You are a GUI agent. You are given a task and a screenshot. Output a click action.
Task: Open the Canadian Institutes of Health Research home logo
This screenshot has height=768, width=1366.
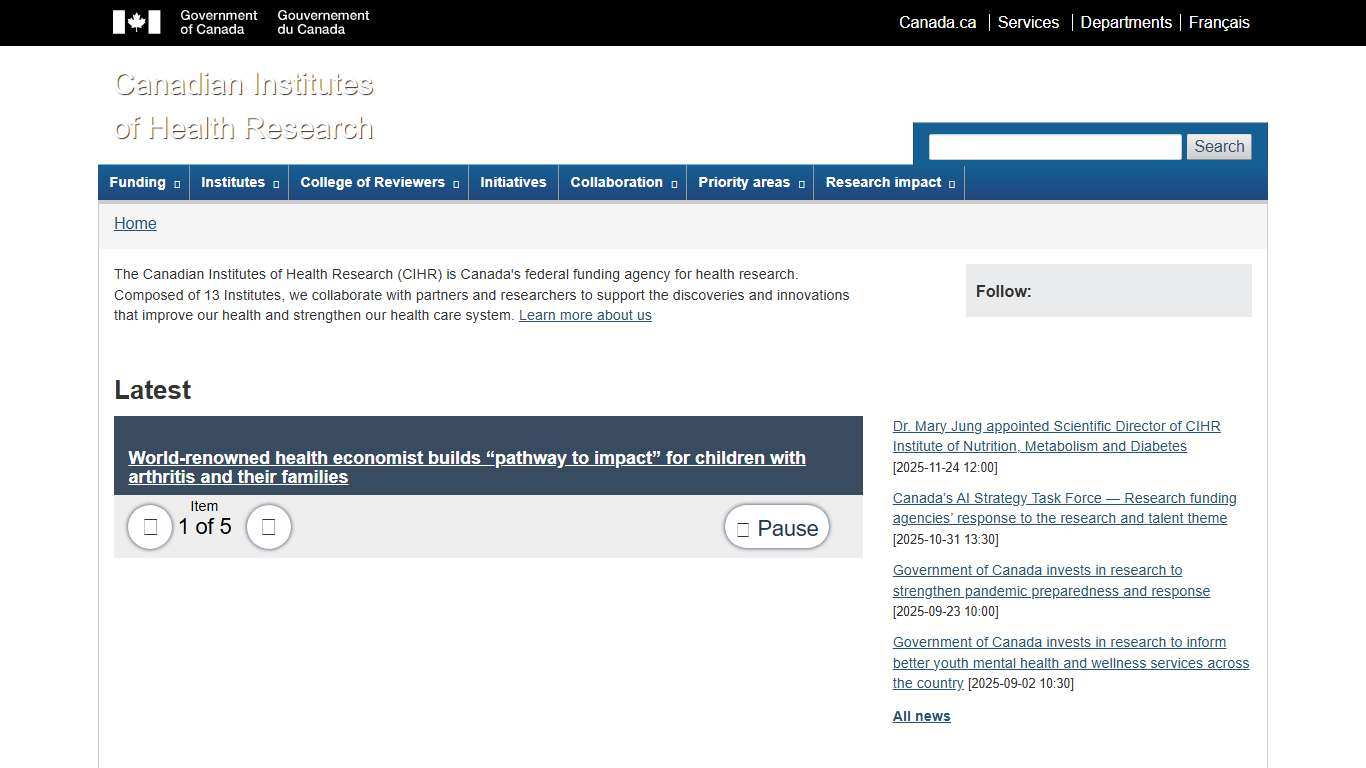coord(243,106)
